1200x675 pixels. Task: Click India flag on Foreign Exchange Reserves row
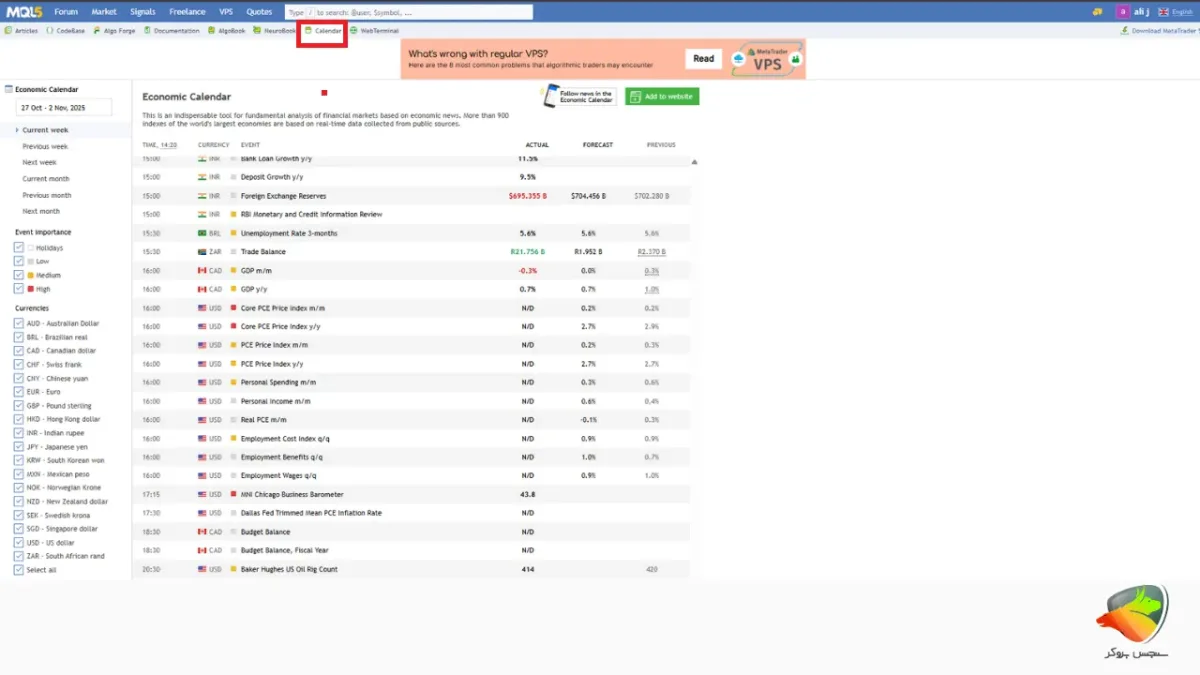click(x=202, y=196)
